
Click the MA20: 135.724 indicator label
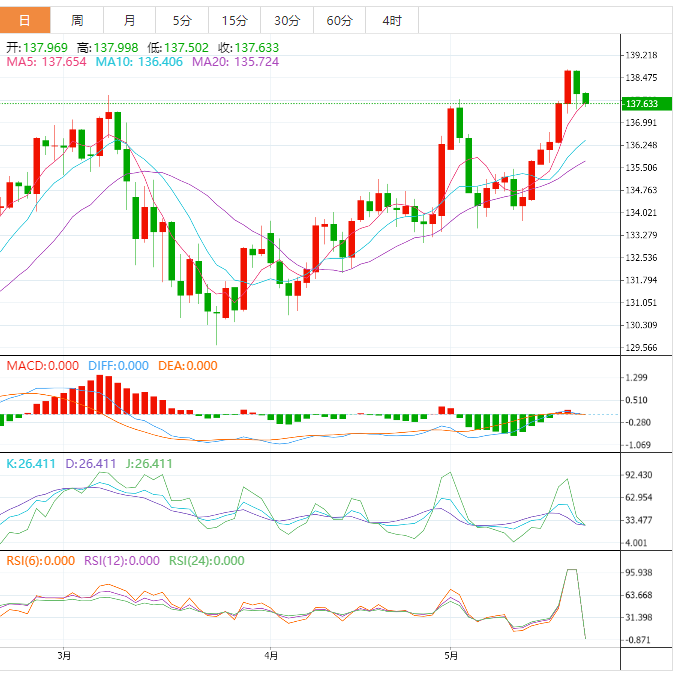(x=235, y=62)
